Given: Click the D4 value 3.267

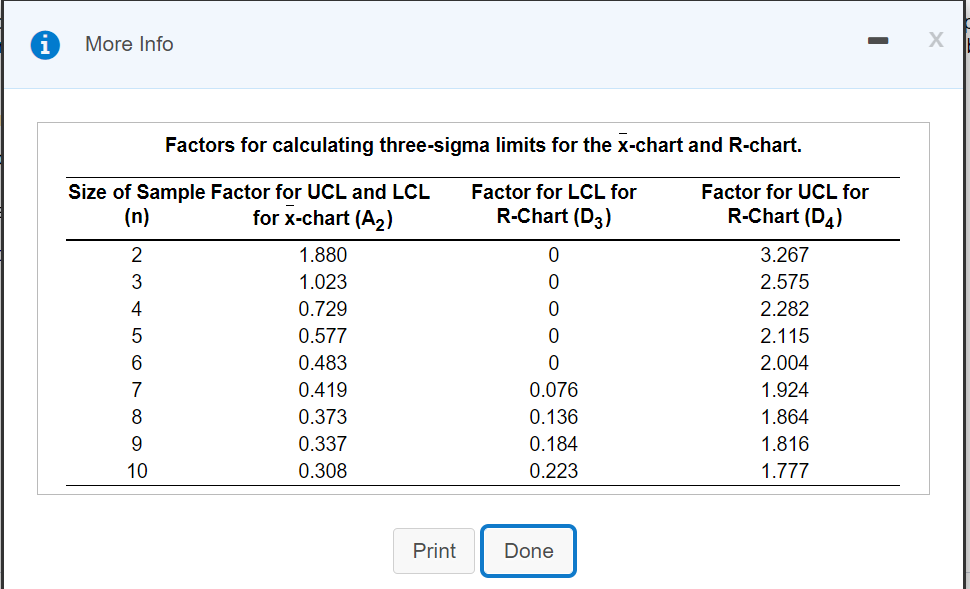Looking at the screenshot, I should (784, 255).
